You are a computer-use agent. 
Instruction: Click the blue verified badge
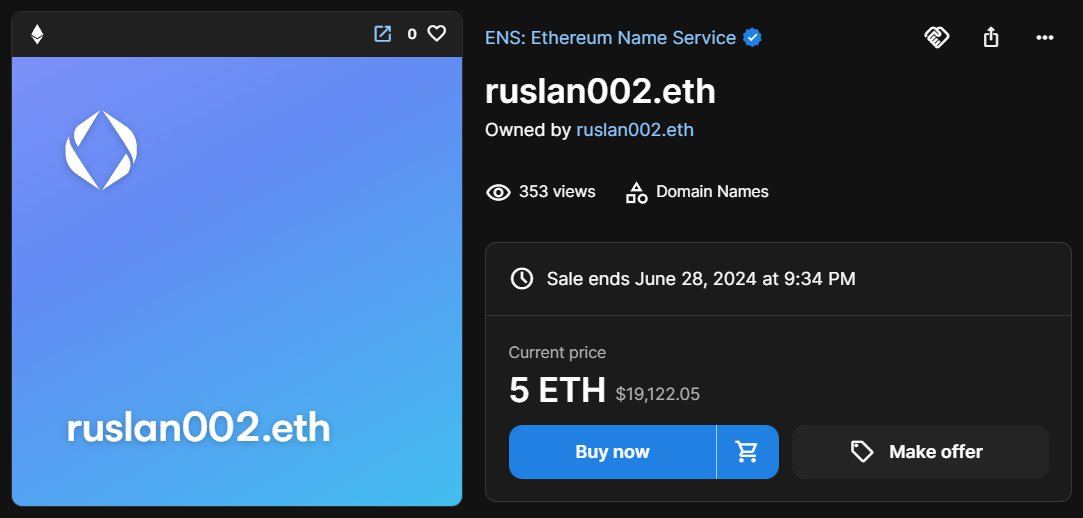[x=753, y=38]
